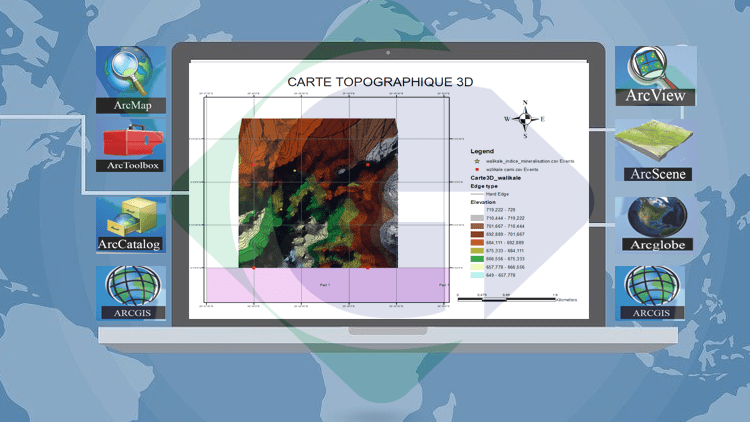Click the Kilometers scale bar

point(517,298)
